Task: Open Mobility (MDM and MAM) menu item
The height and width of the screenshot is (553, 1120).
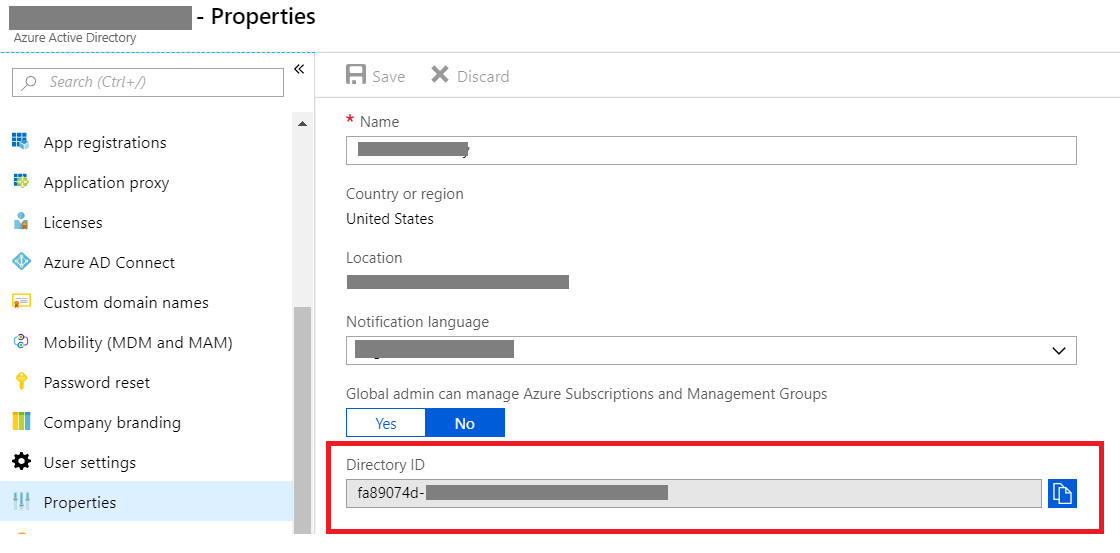Action: click(x=138, y=342)
